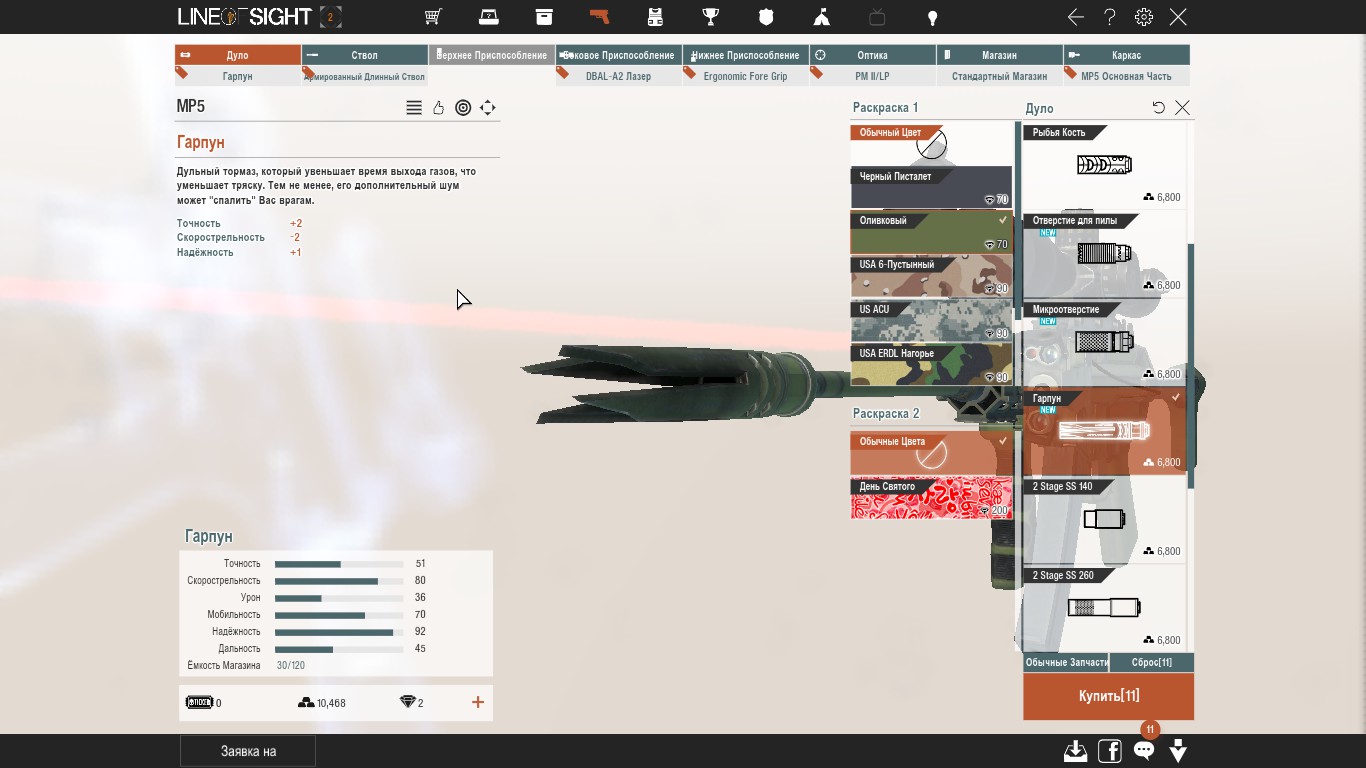Screen dimensions: 1366x768
Task: Select the Отверстие для пилы muzzle part
Action: pos(1104,253)
